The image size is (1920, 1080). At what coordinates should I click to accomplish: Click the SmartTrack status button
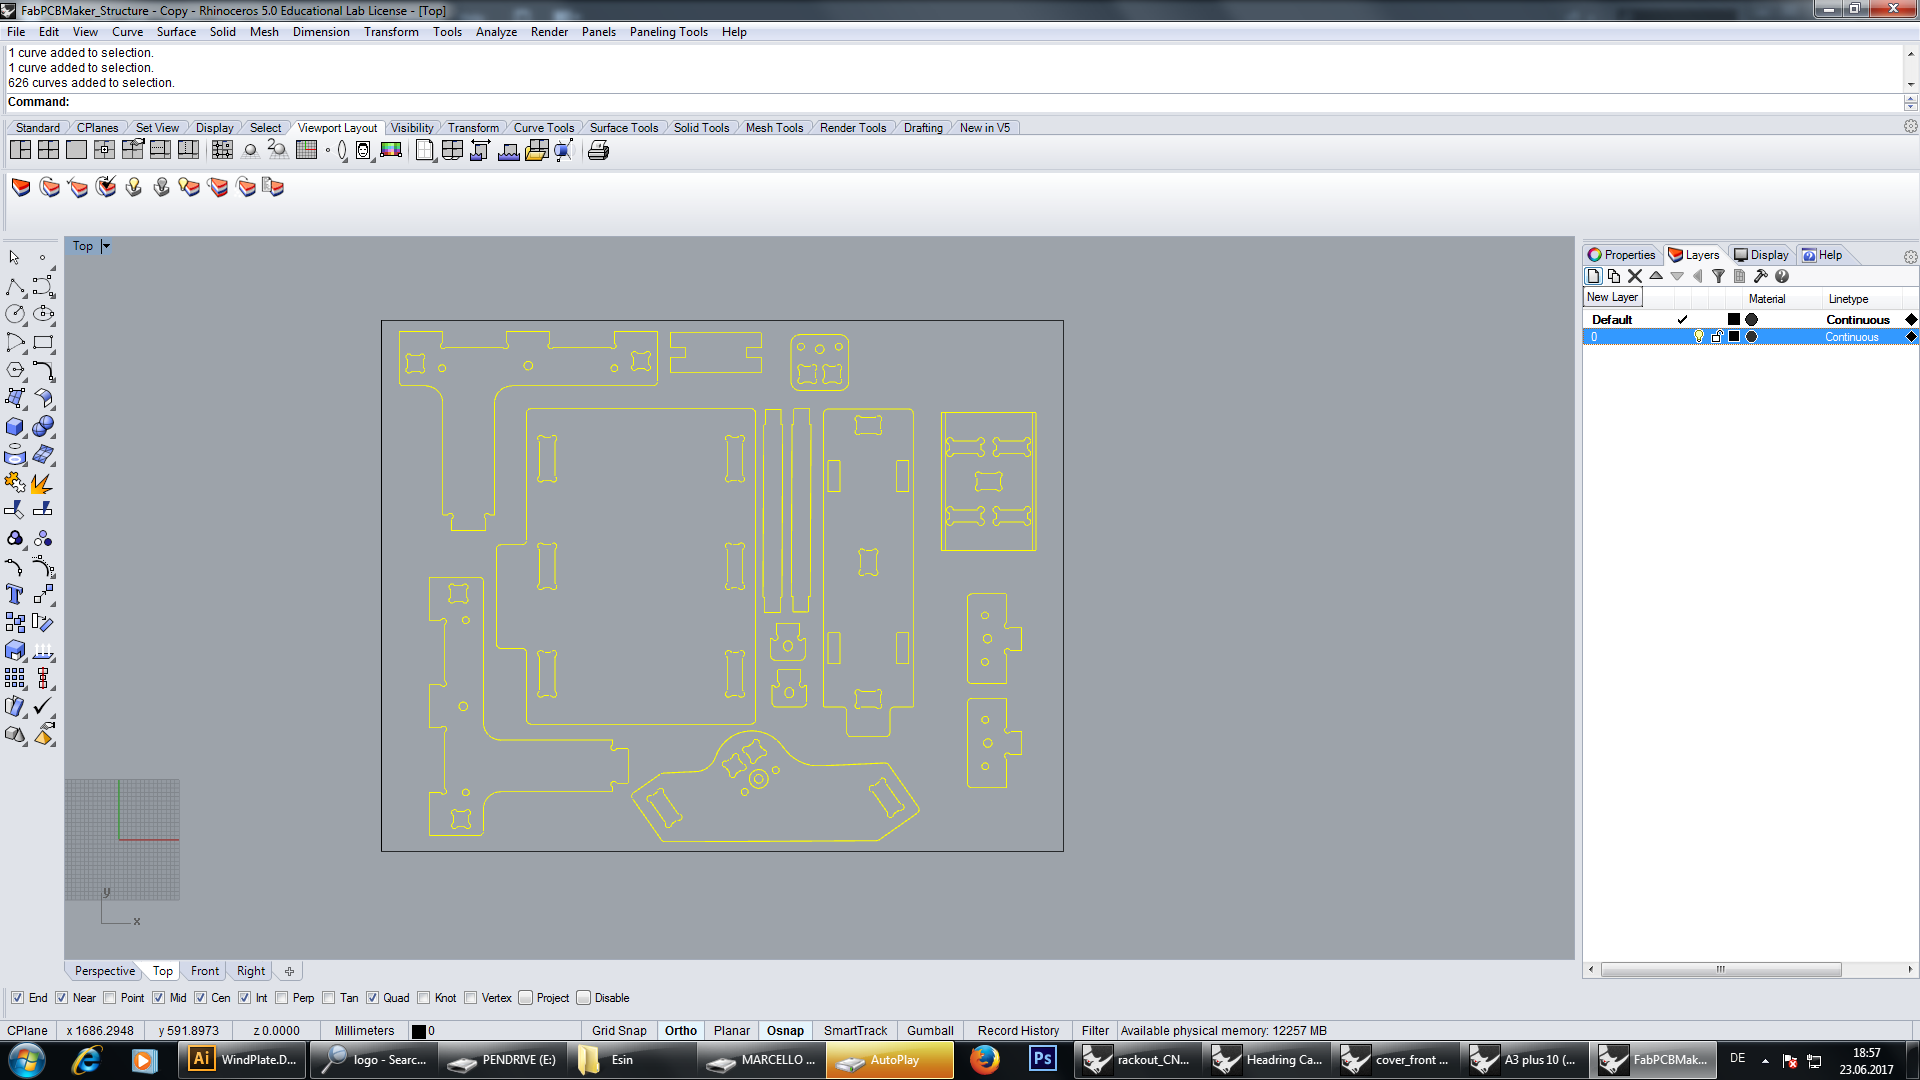[x=855, y=1030]
